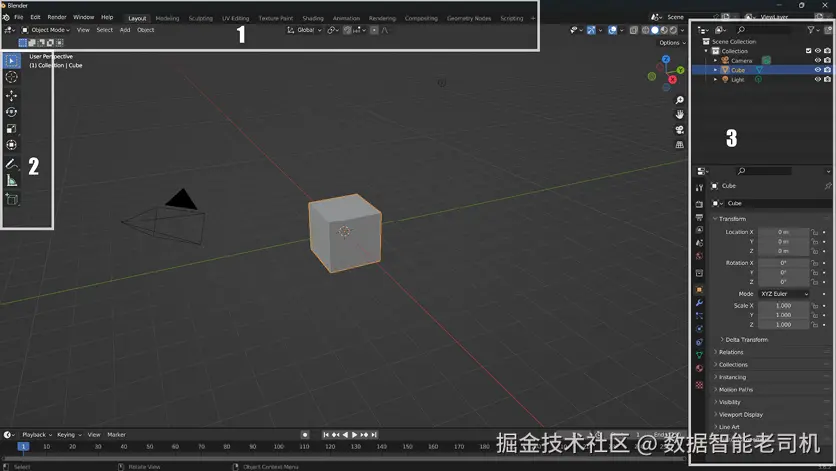Switch to the Shading workspace tab
836x471 pixels.
313,18
